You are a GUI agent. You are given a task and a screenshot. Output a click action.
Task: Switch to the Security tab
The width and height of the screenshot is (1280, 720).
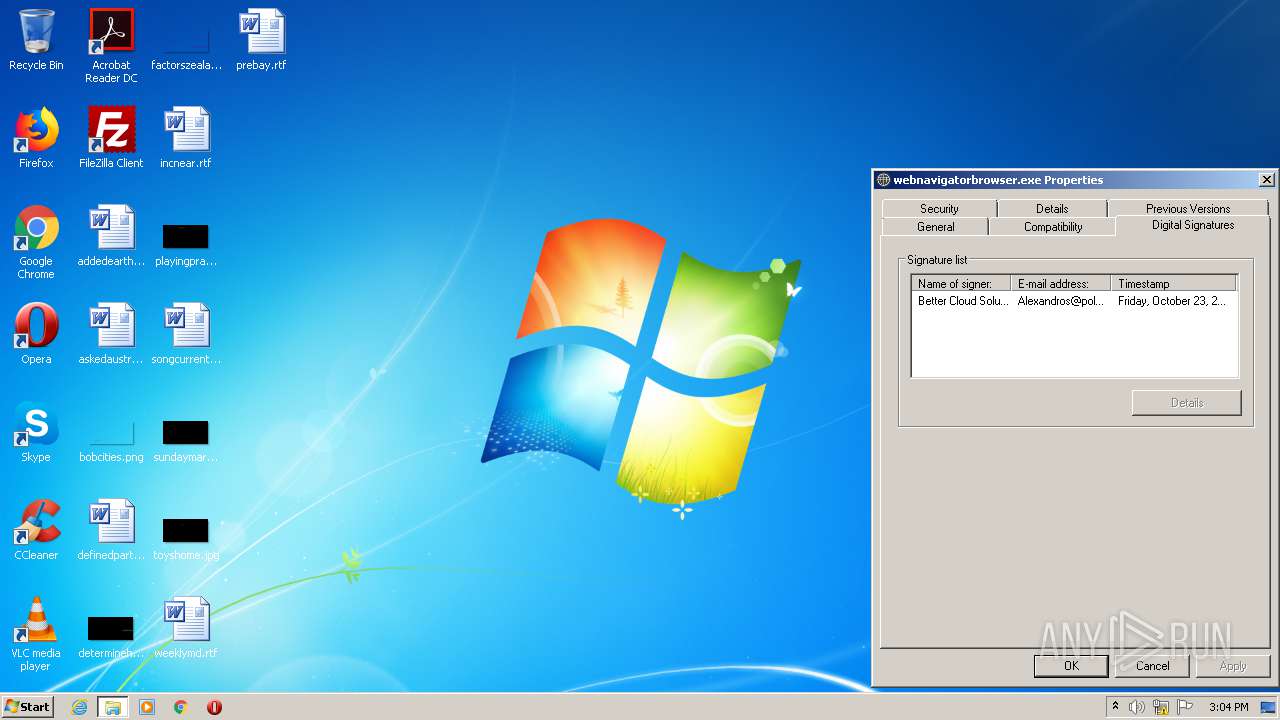[x=939, y=208]
